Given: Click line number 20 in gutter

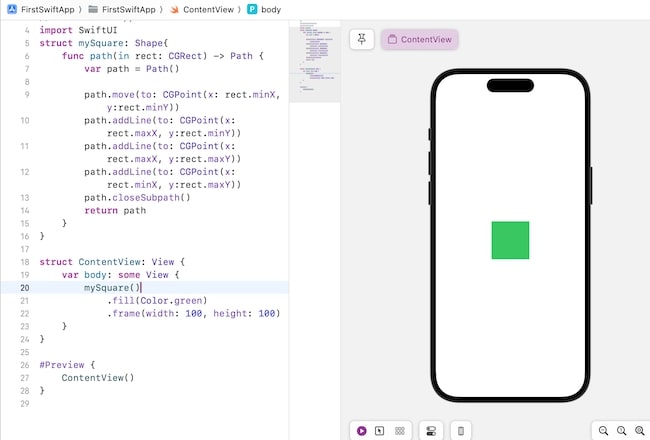Looking at the screenshot, I should pyautogui.click(x=24, y=287).
